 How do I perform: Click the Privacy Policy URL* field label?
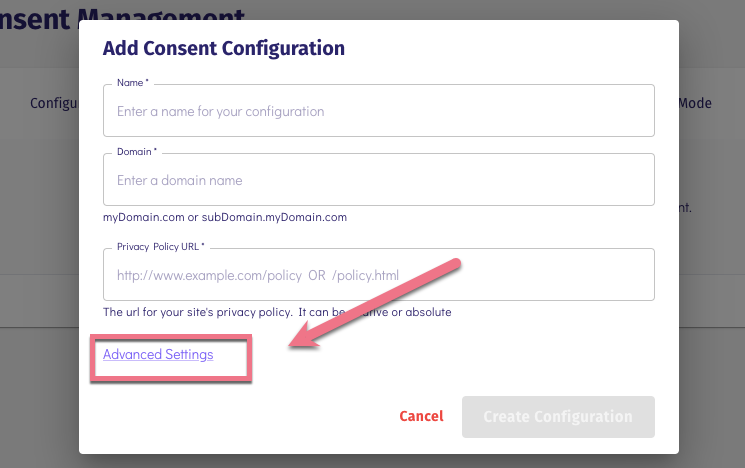point(160,245)
